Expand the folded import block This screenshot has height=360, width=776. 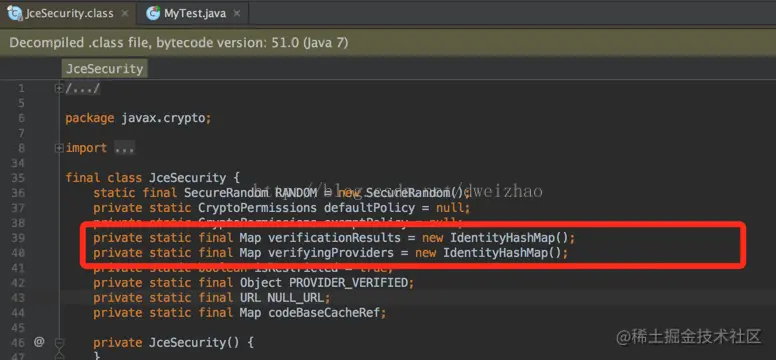[x=59, y=148]
